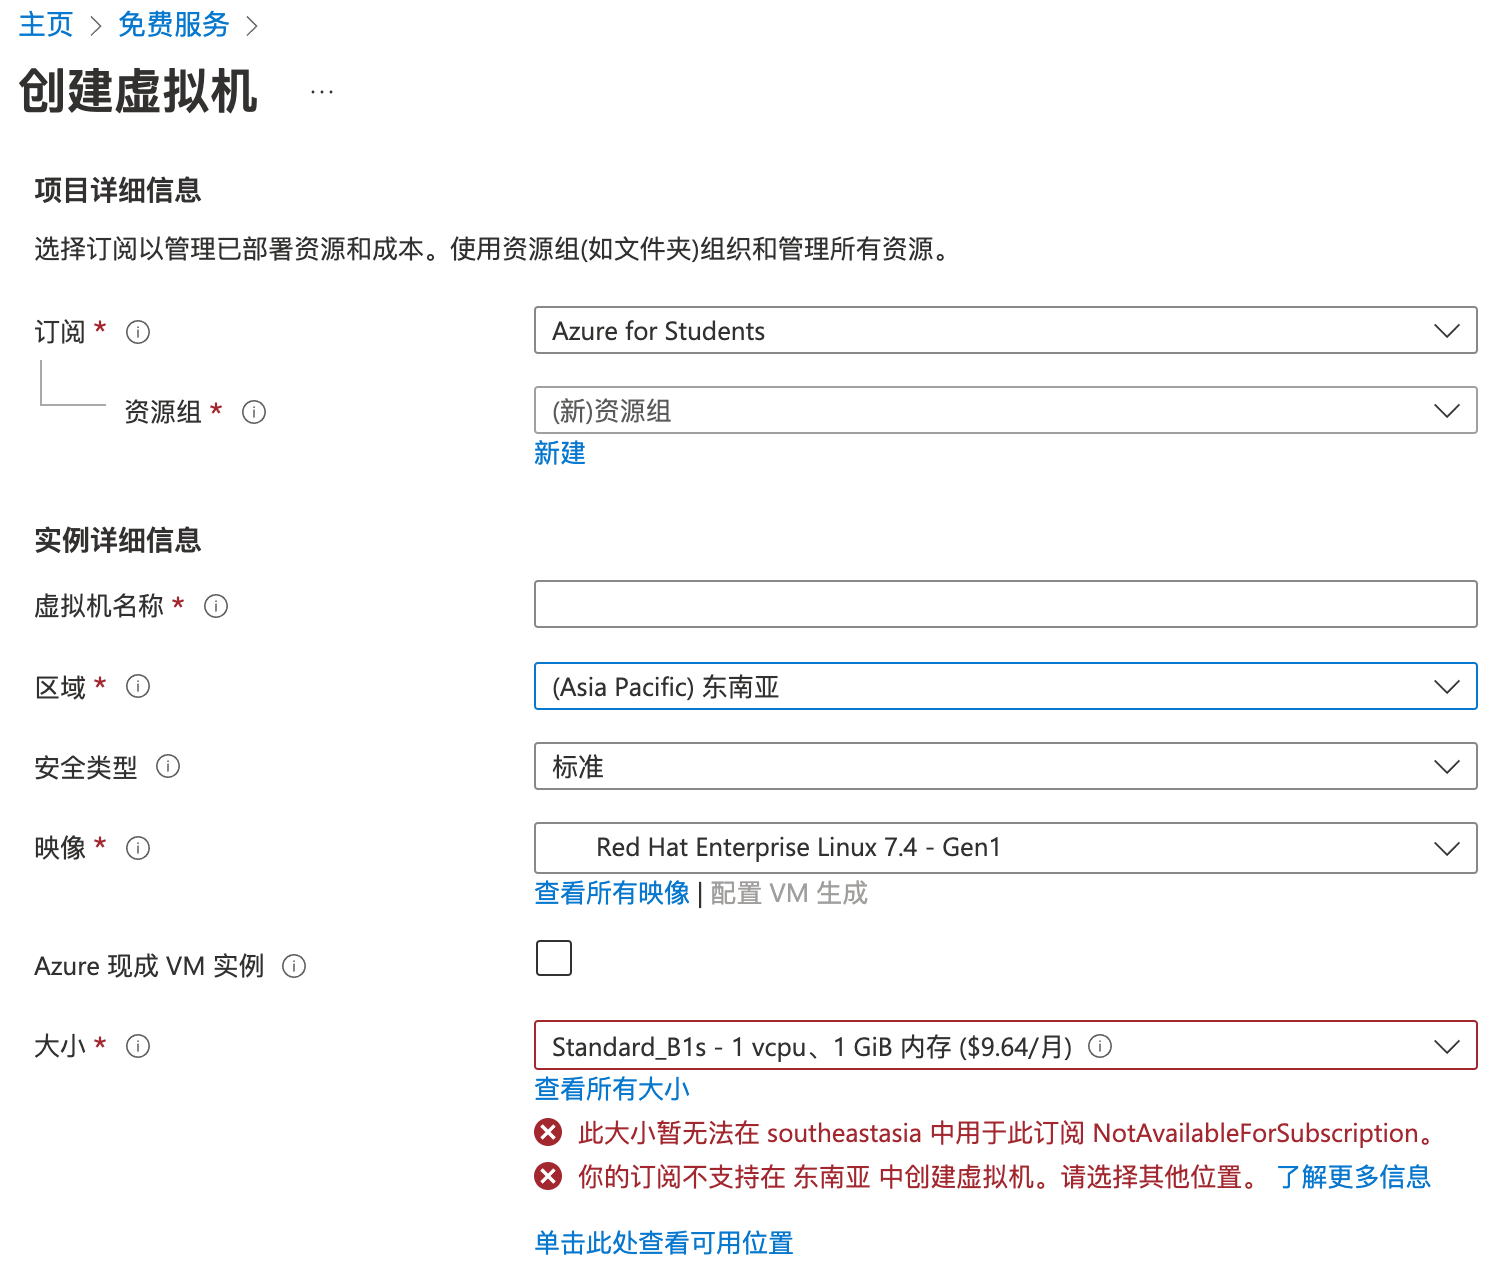Navigate to 免费服务 breadcrumb
This screenshot has height=1288, width=1512.
(x=174, y=24)
